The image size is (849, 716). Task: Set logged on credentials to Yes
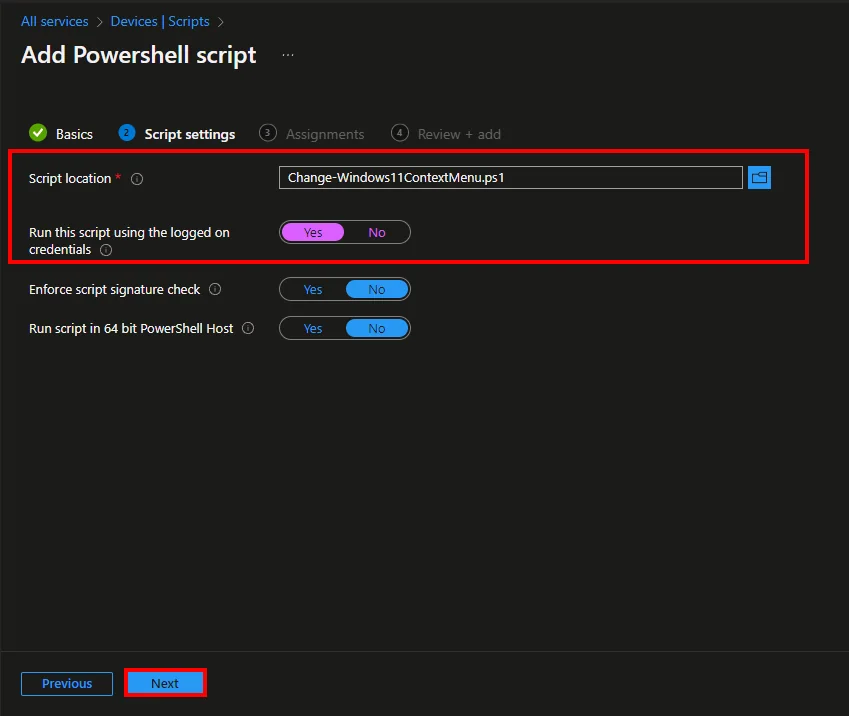tap(313, 232)
